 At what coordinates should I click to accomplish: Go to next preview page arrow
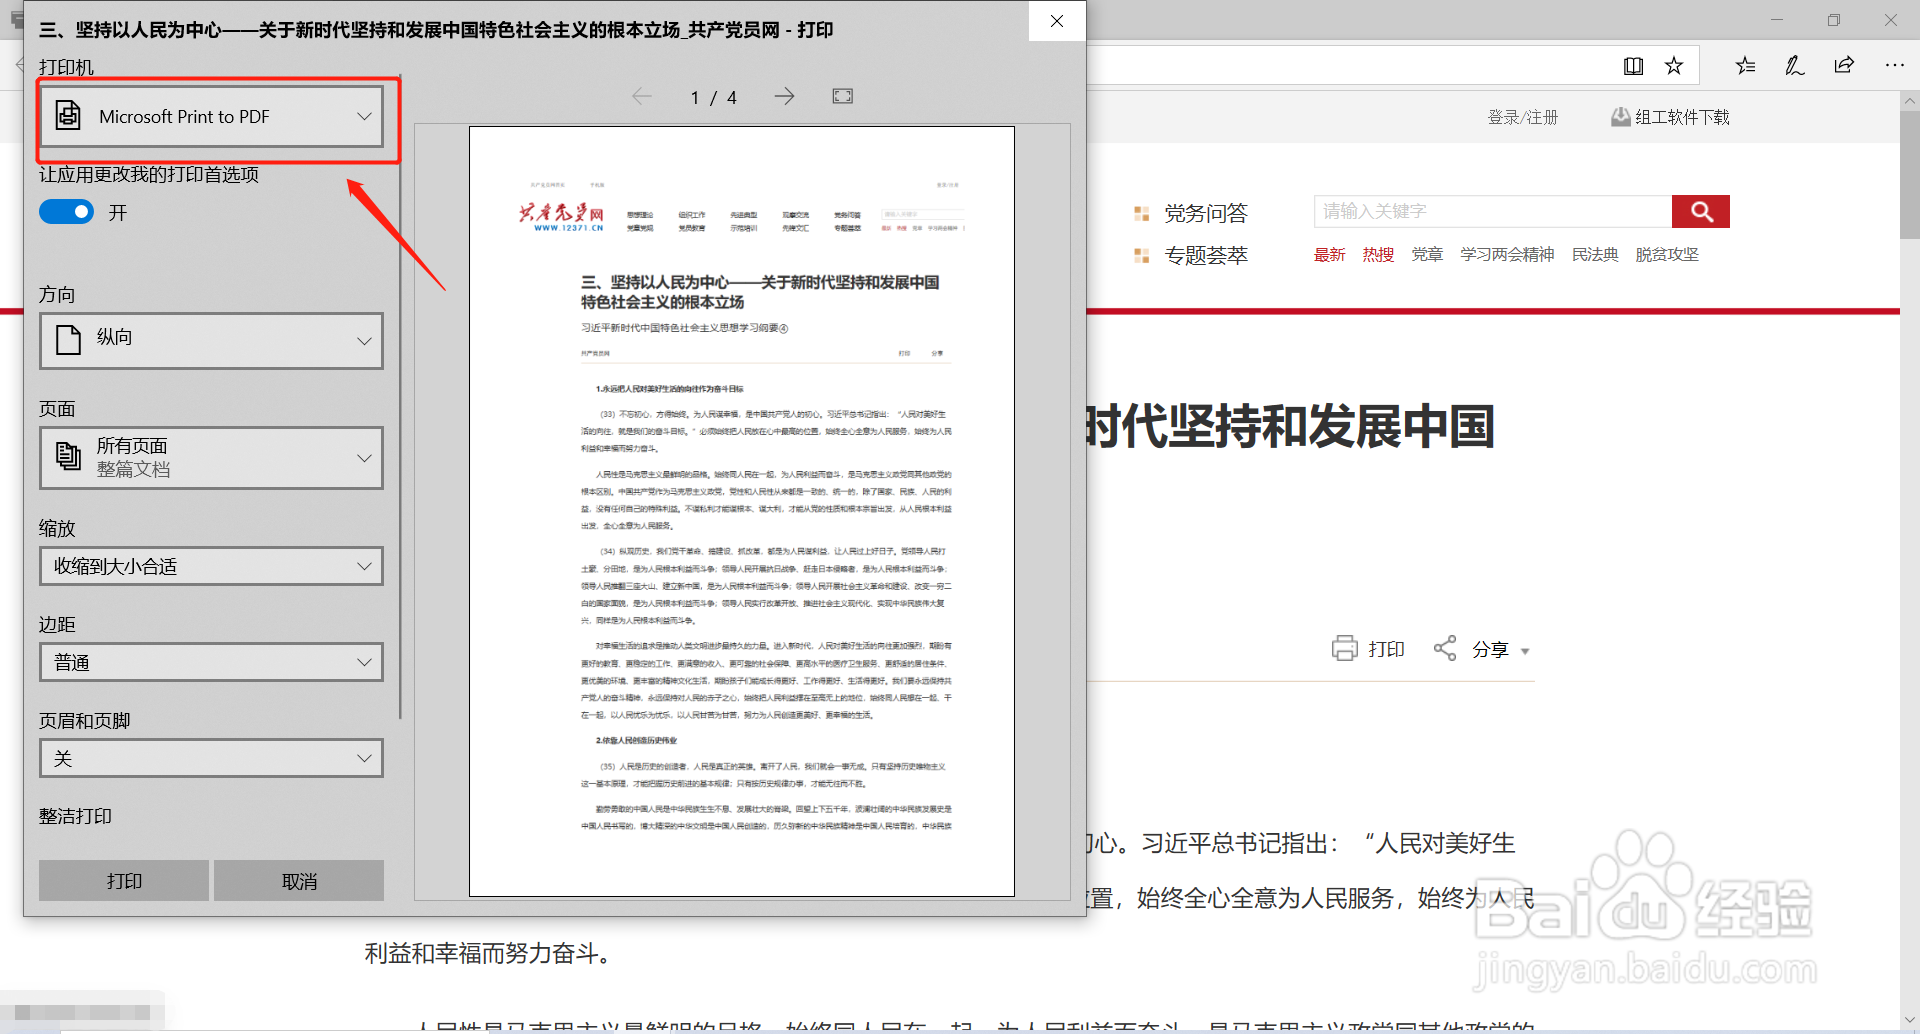[x=785, y=96]
